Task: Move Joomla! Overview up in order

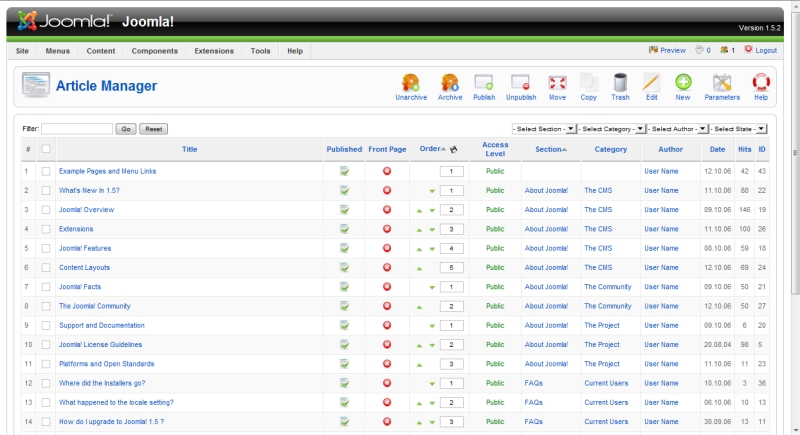Action: tap(419, 210)
